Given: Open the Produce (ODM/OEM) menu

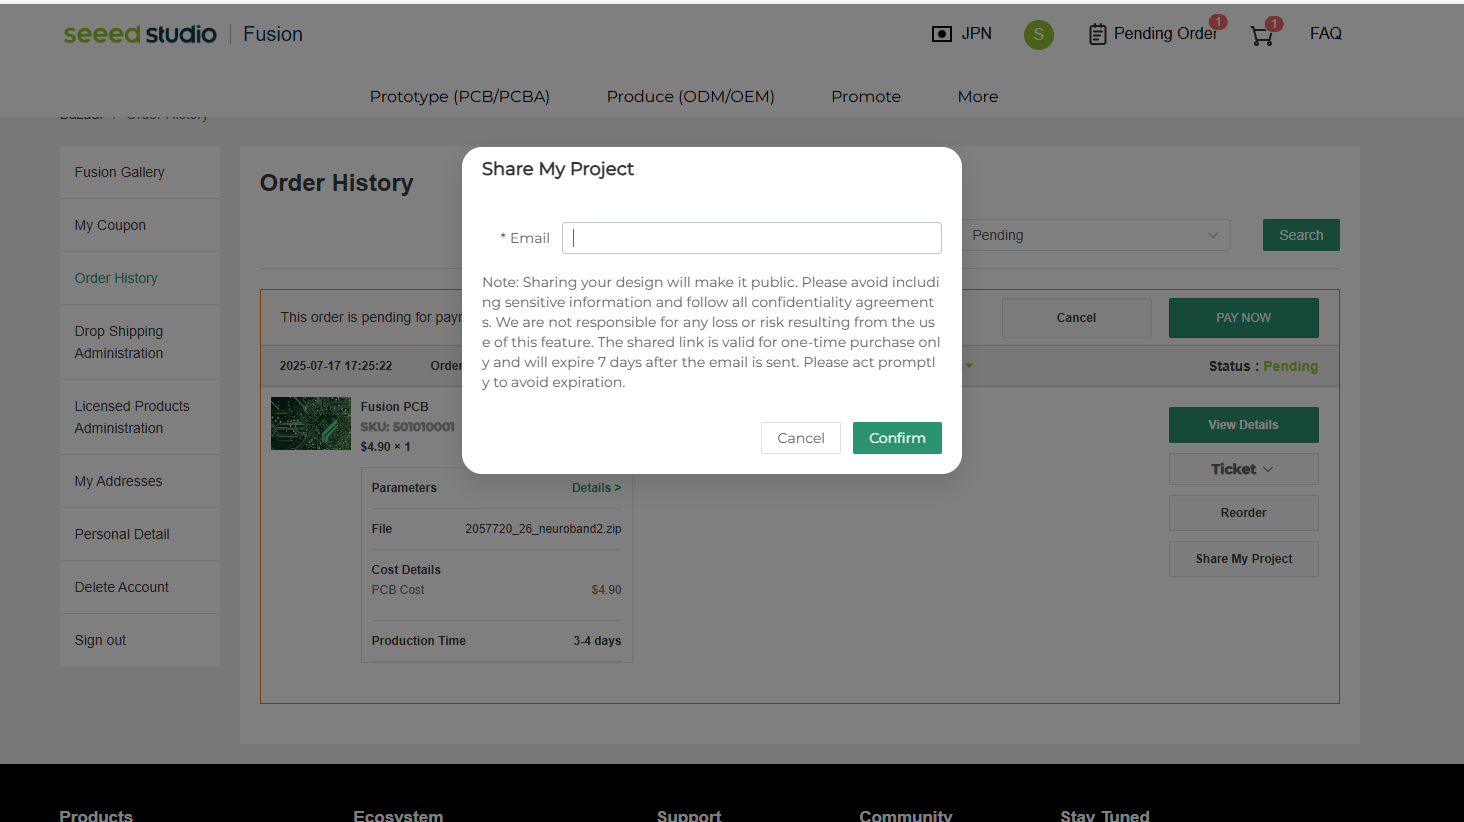Looking at the screenshot, I should pos(690,96).
